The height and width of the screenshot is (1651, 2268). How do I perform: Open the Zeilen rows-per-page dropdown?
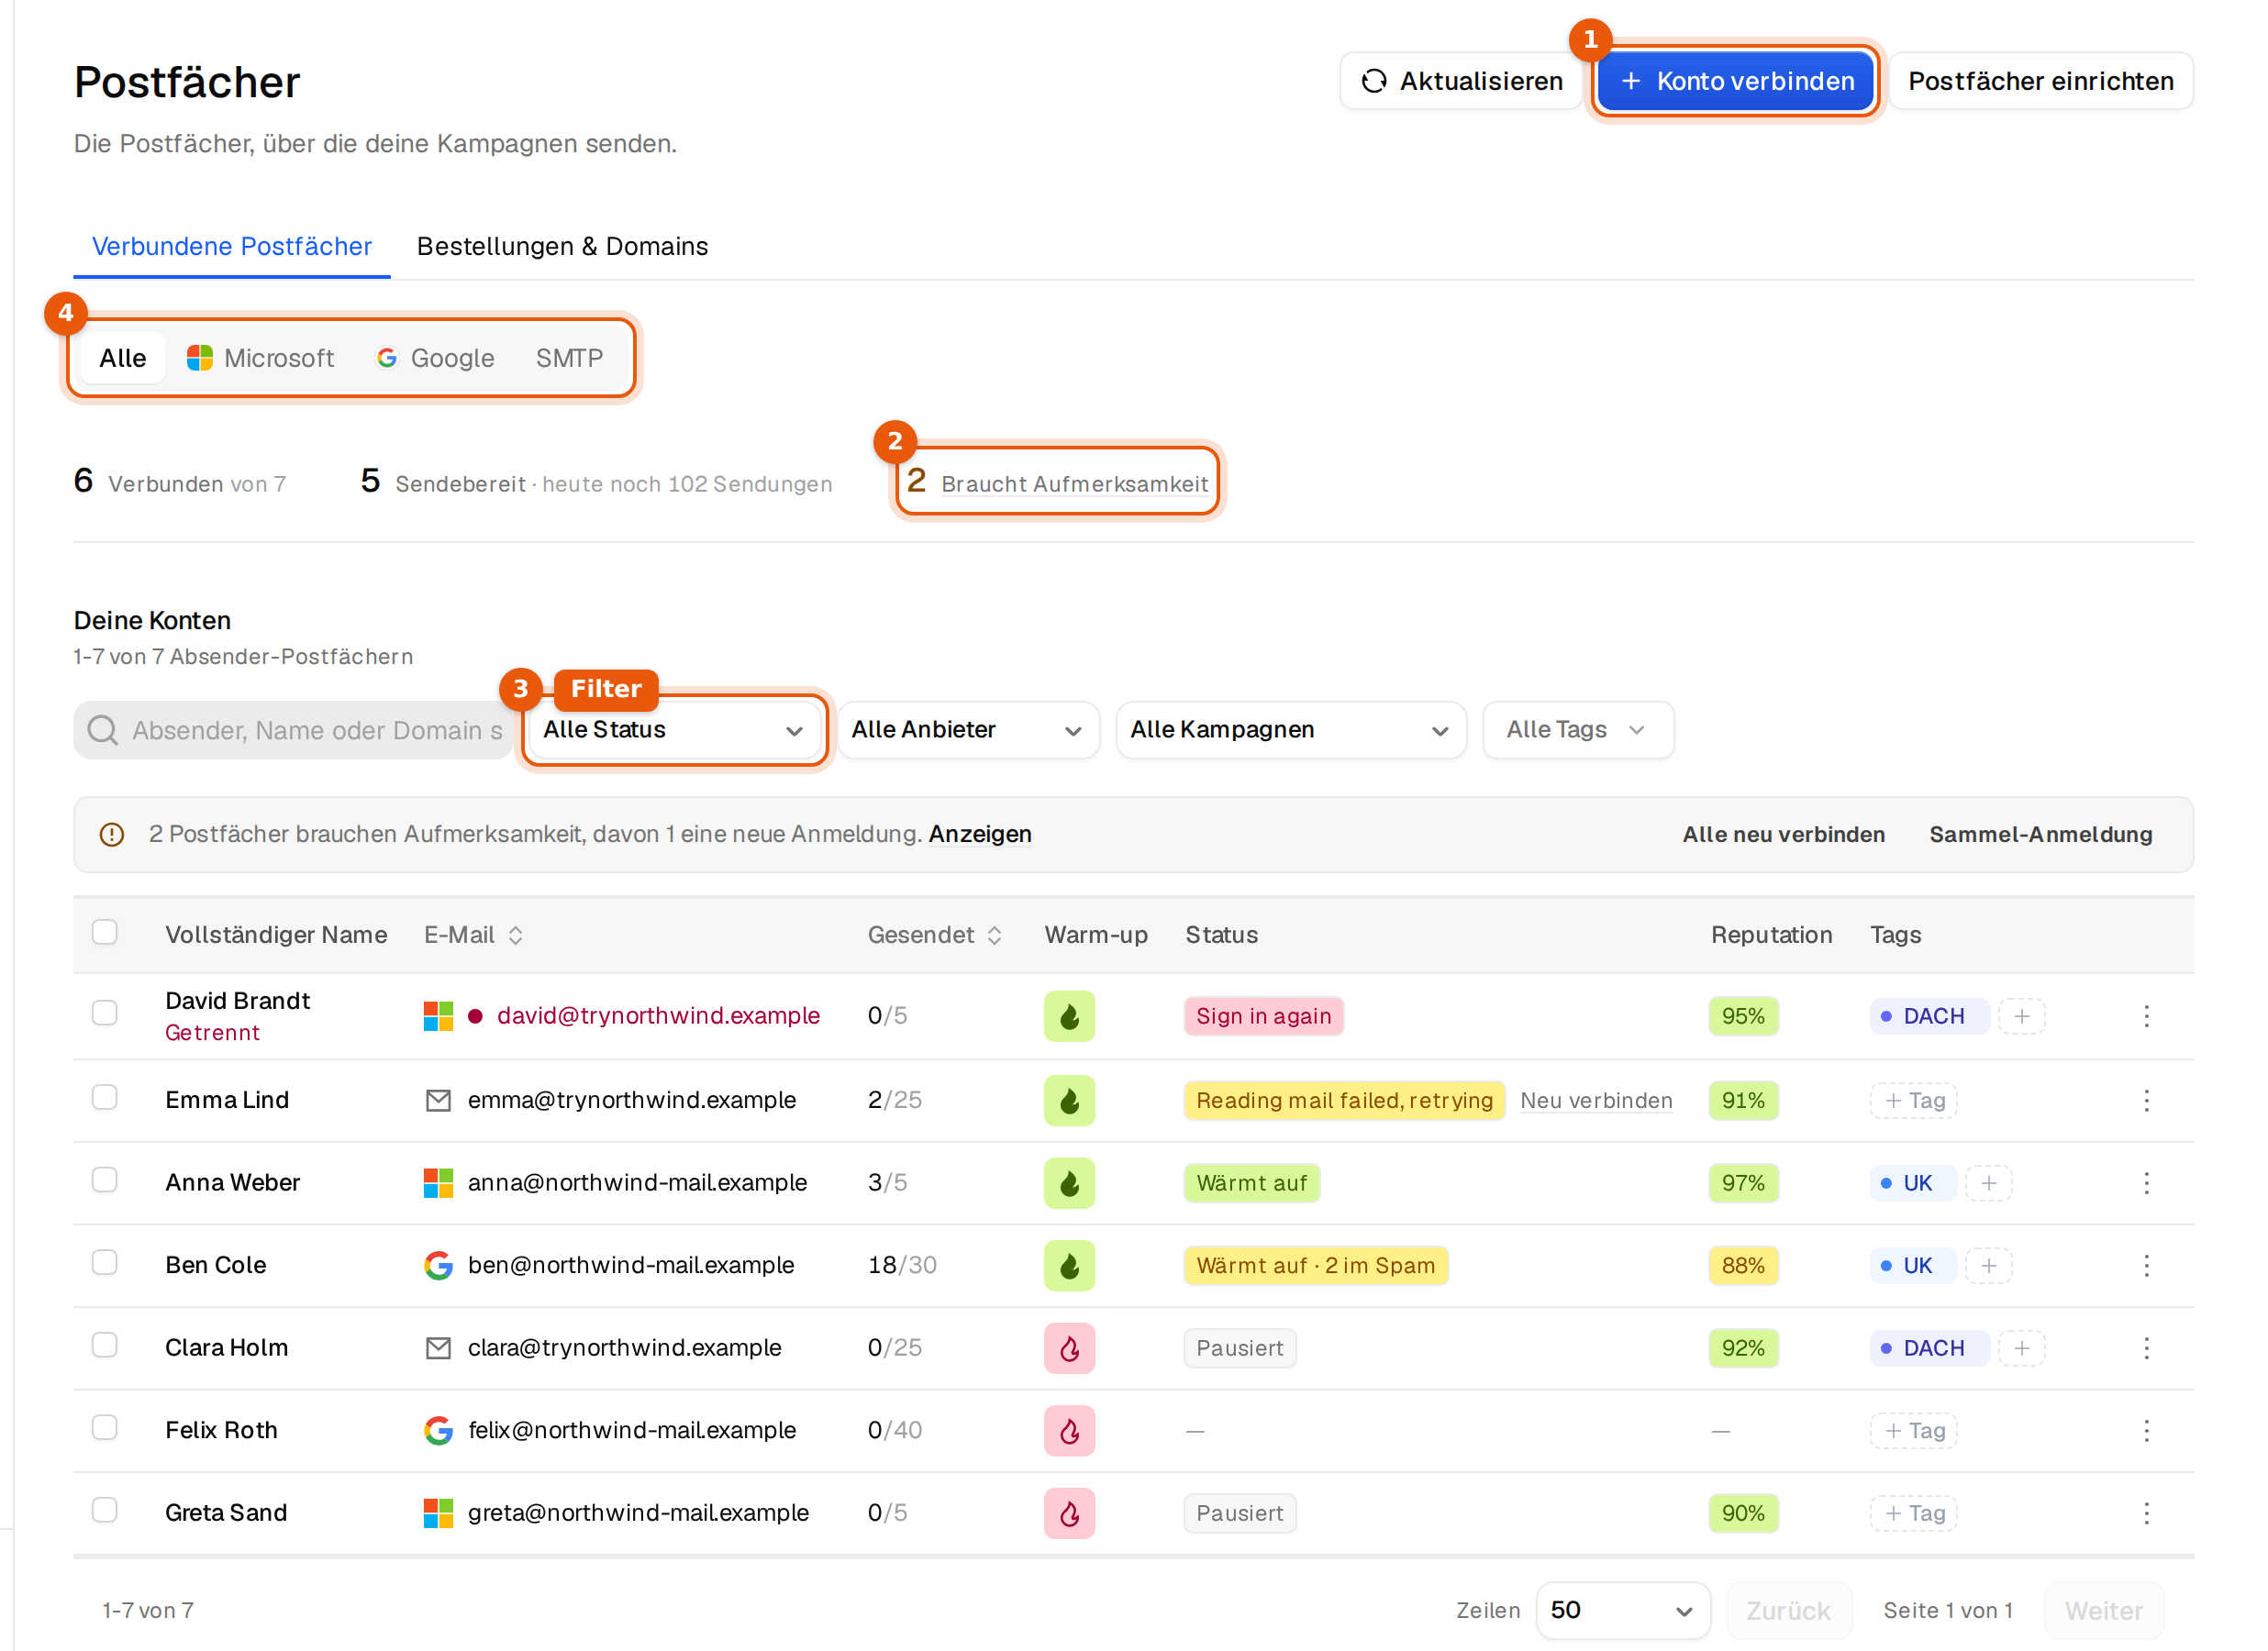tap(1622, 1610)
